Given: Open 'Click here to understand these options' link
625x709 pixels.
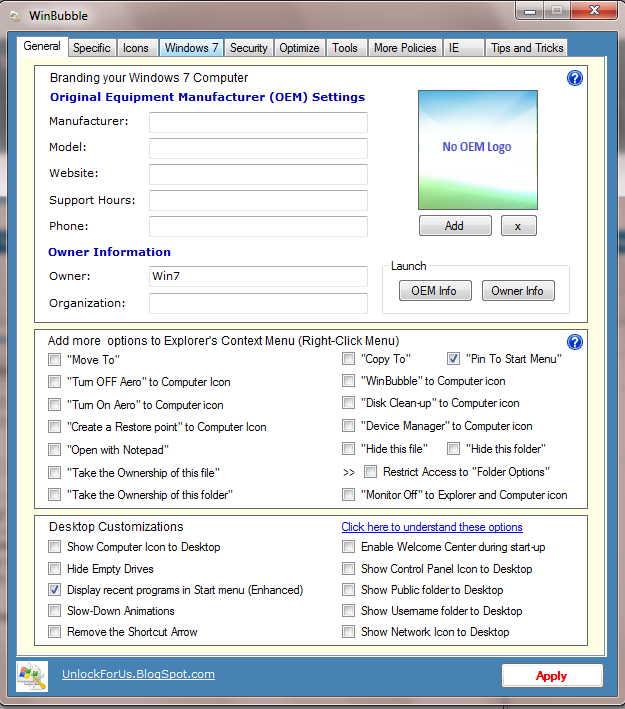Looking at the screenshot, I should pos(432,527).
